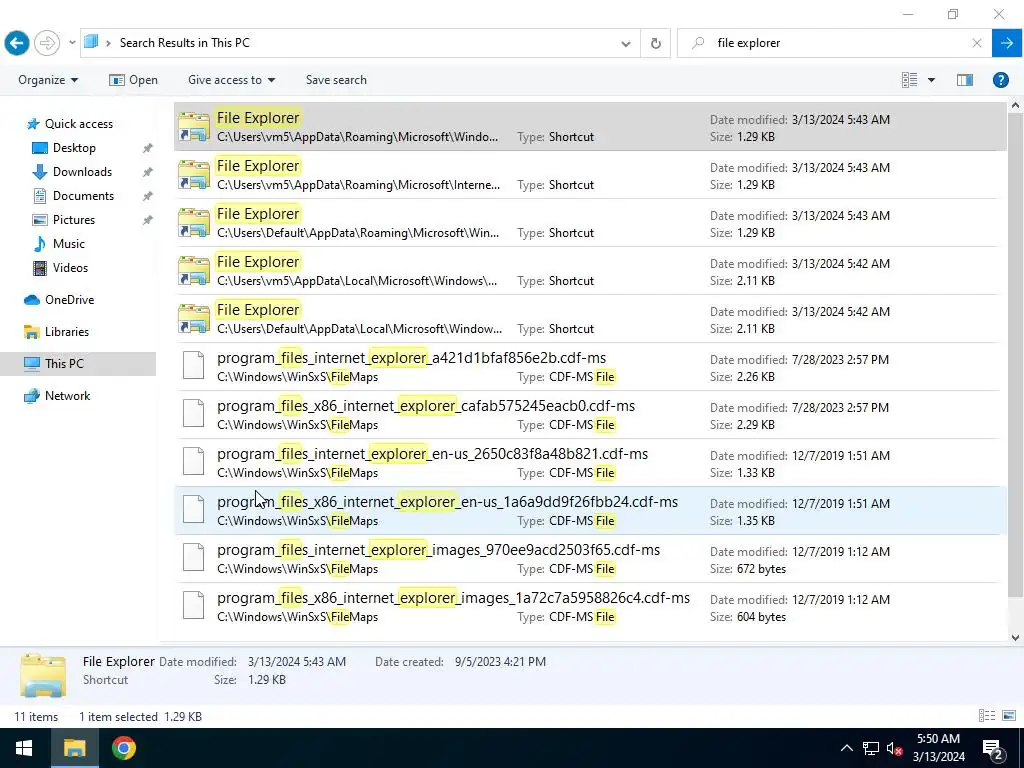Click the muted speaker volume icon

pyautogui.click(x=894, y=748)
